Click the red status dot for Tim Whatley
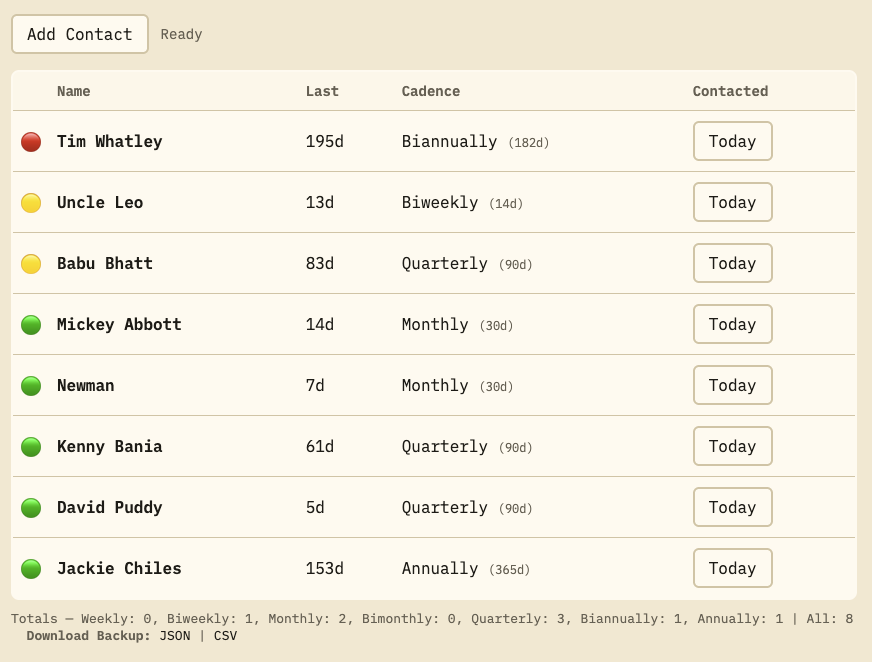Image resolution: width=872 pixels, height=662 pixels. pyautogui.click(x=31, y=142)
